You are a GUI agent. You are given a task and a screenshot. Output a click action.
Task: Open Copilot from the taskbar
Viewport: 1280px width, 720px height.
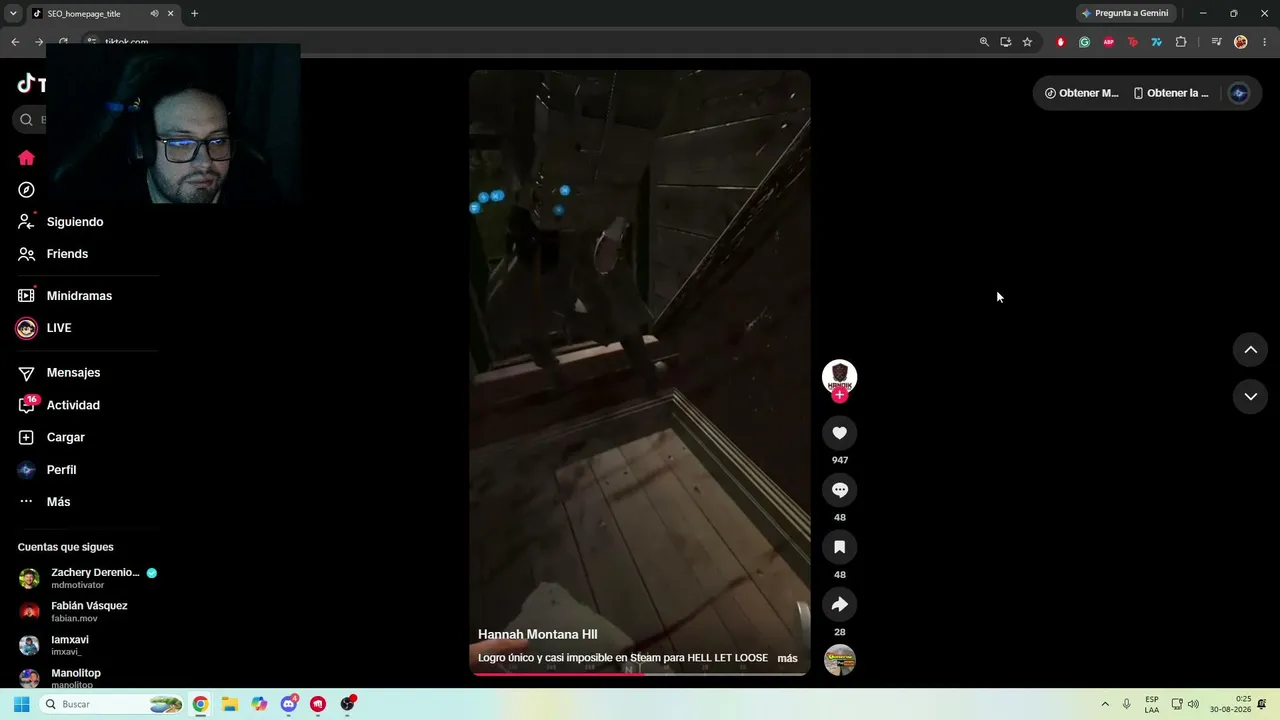tap(259, 704)
